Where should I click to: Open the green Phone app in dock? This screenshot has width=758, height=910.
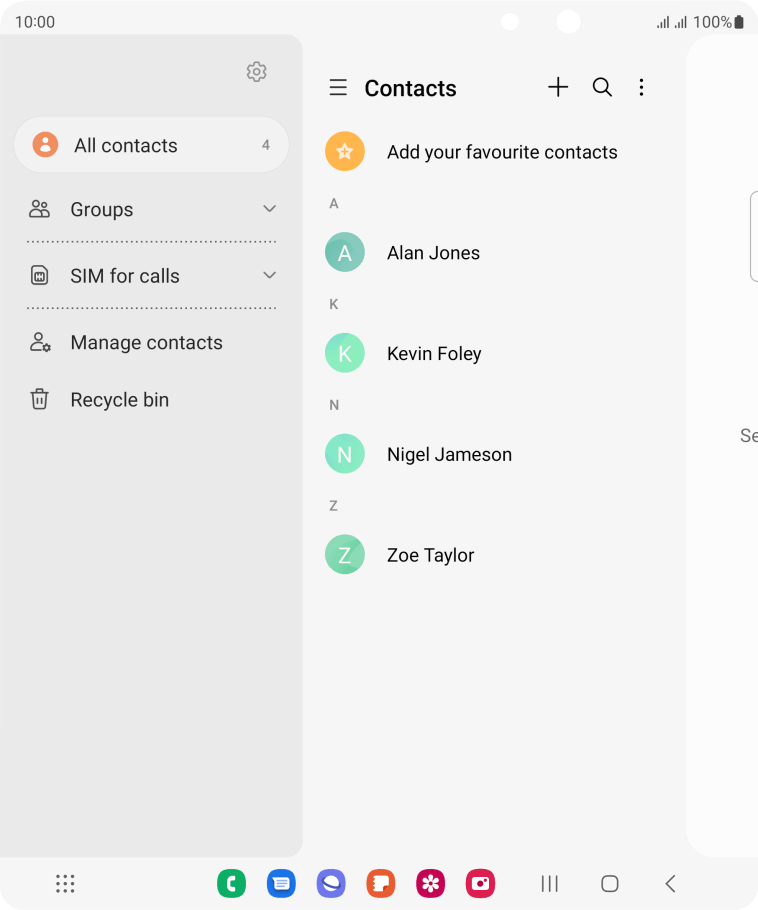pyautogui.click(x=232, y=883)
